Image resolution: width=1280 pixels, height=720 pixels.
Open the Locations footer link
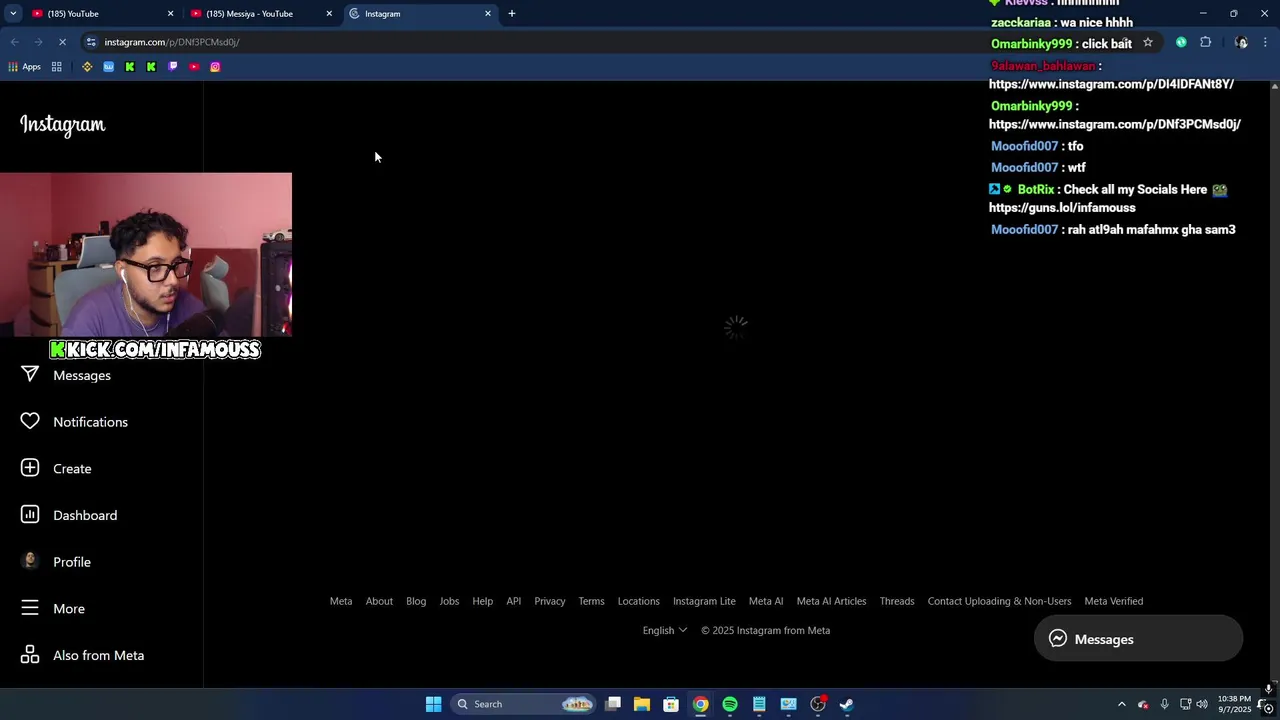point(638,601)
